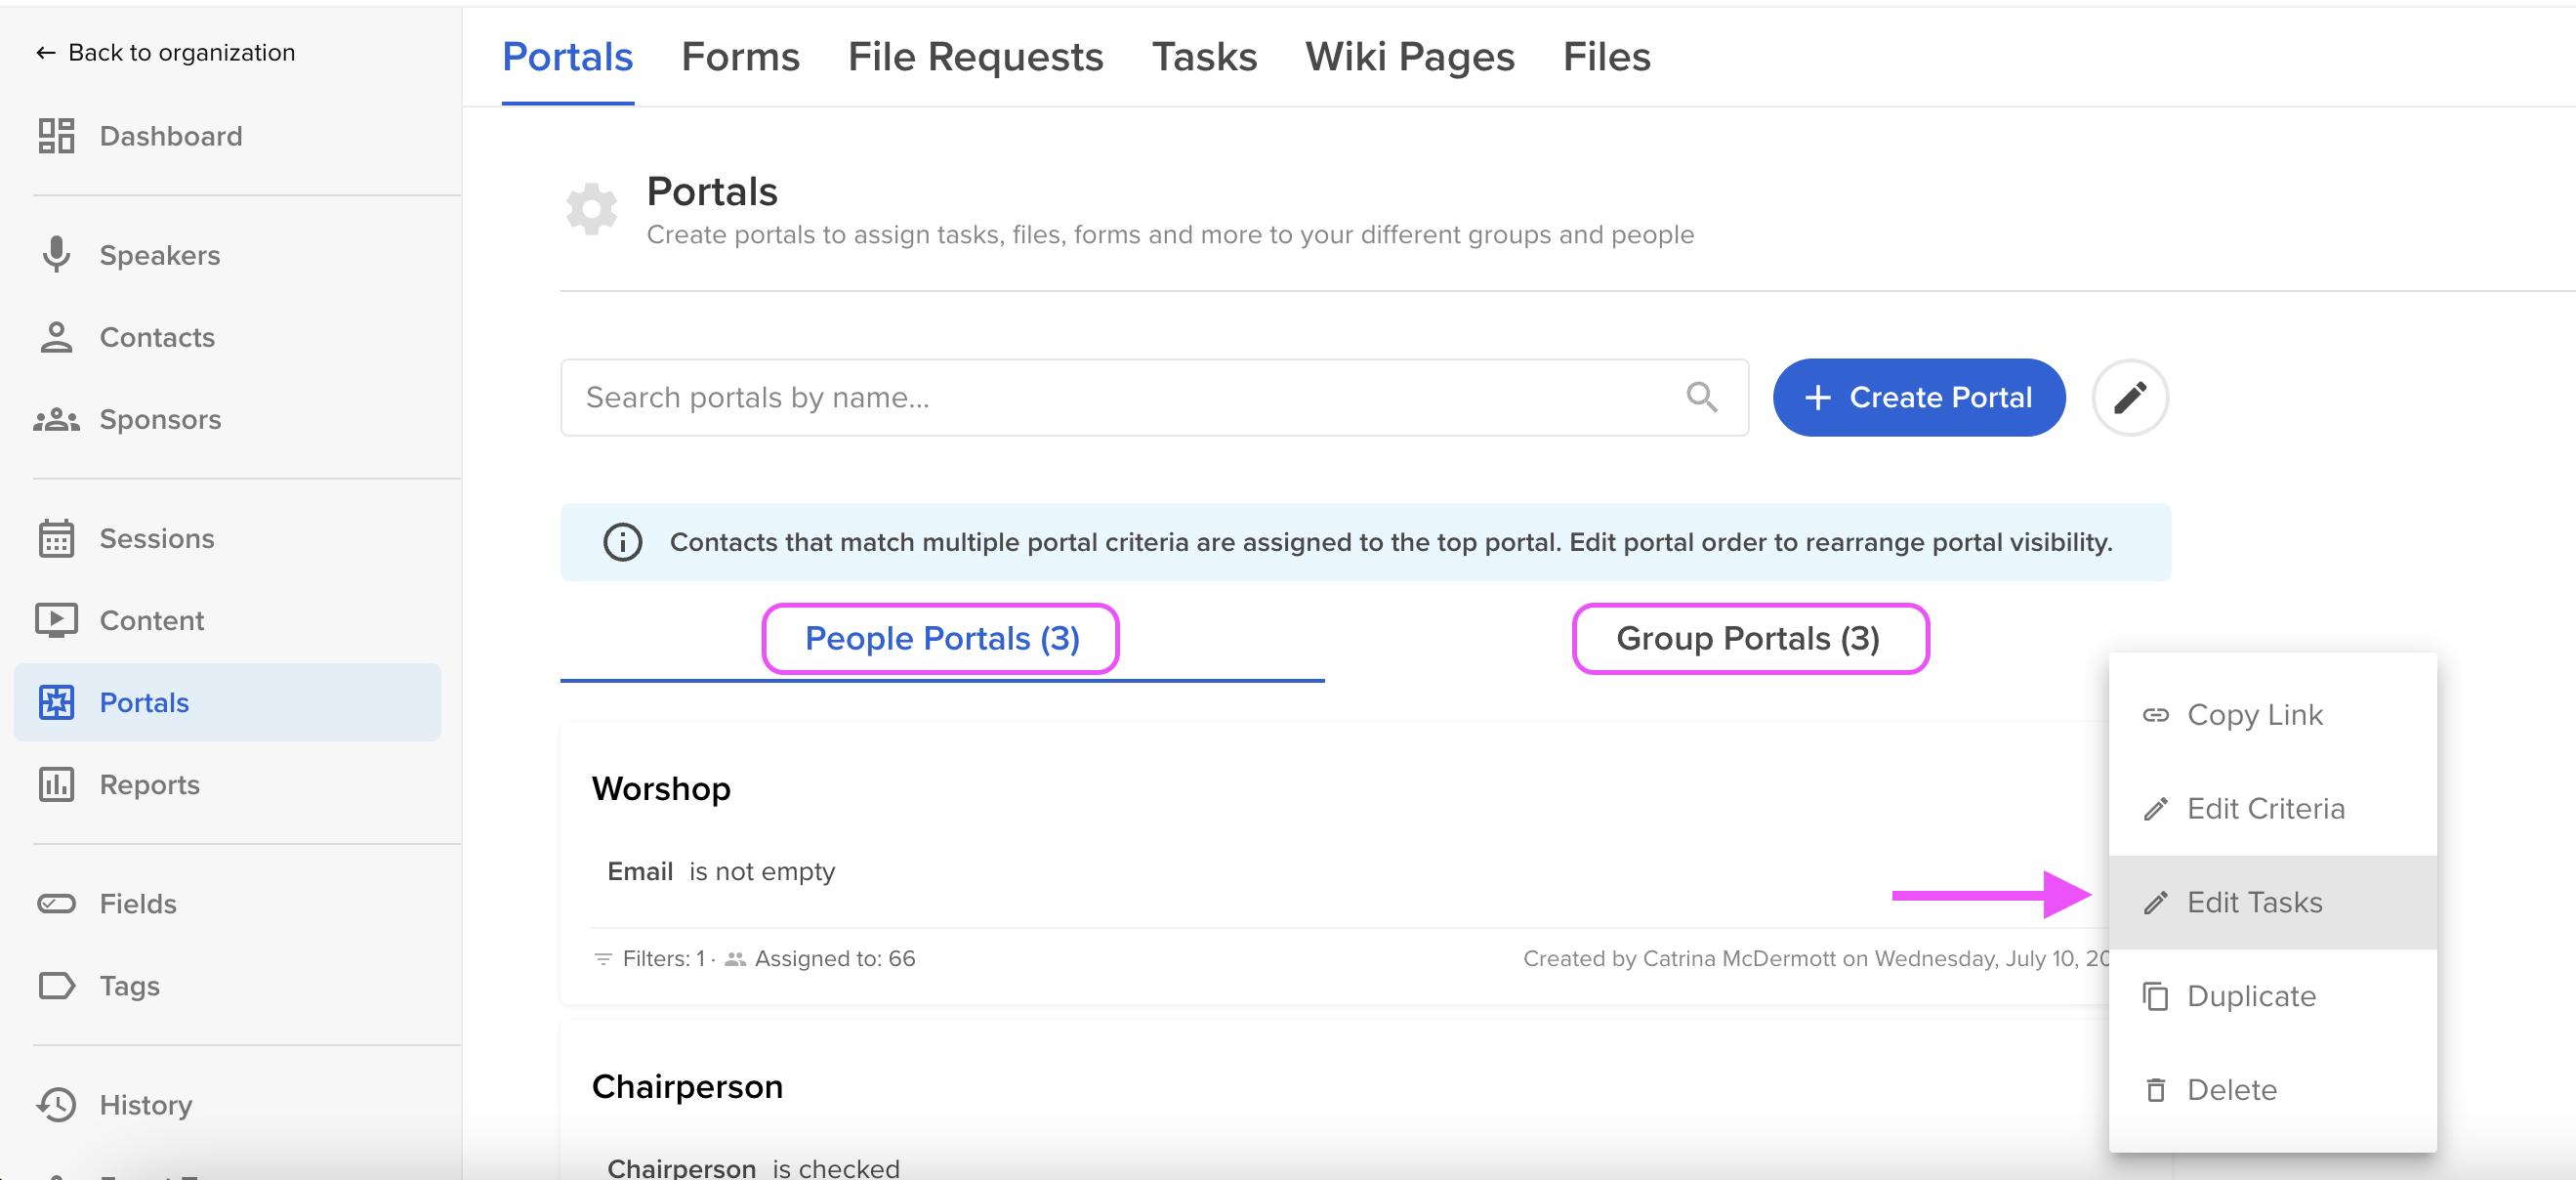Click the search magnifier icon
Viewport: 2576px width, 1180px height.
point(1701,397)
